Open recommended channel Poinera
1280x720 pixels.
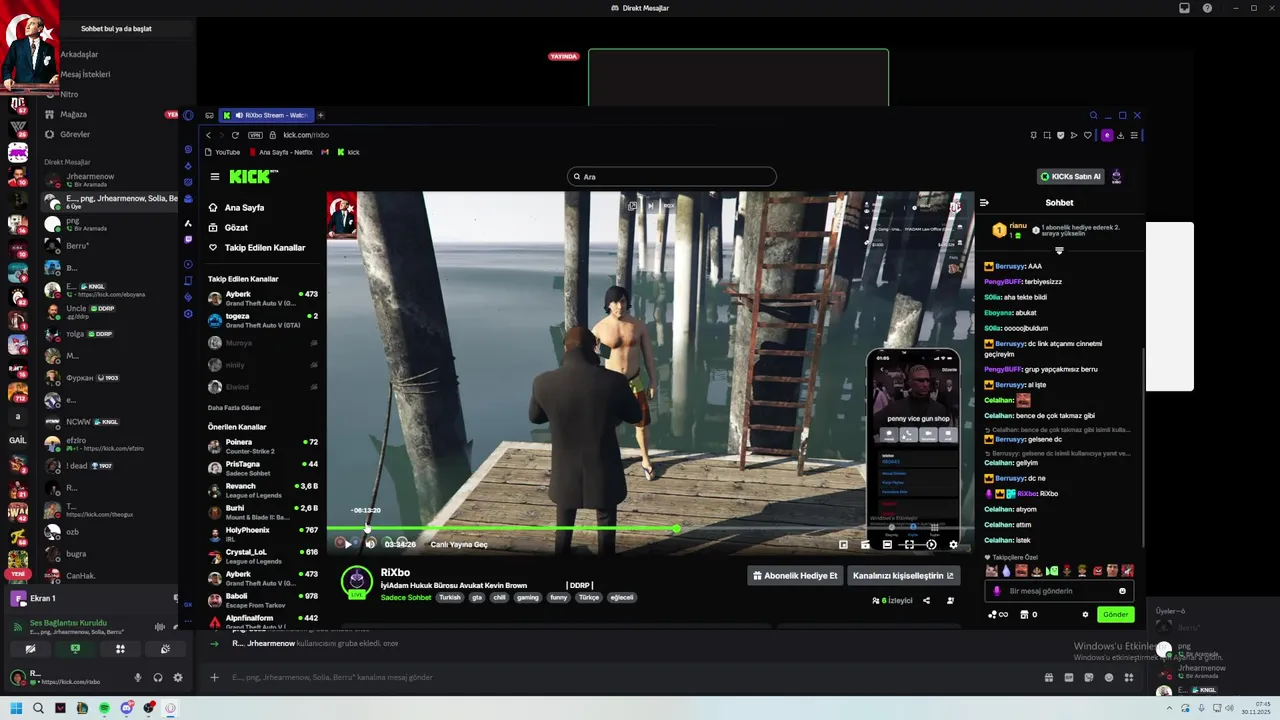click(x=263, y=446)
